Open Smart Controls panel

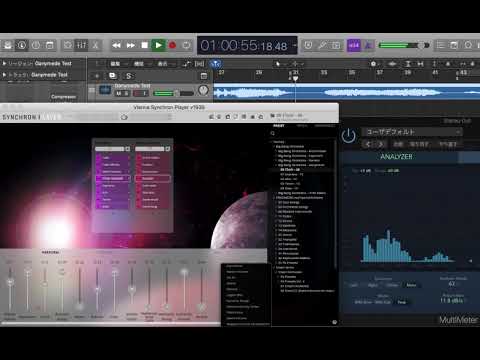[68, 45]
